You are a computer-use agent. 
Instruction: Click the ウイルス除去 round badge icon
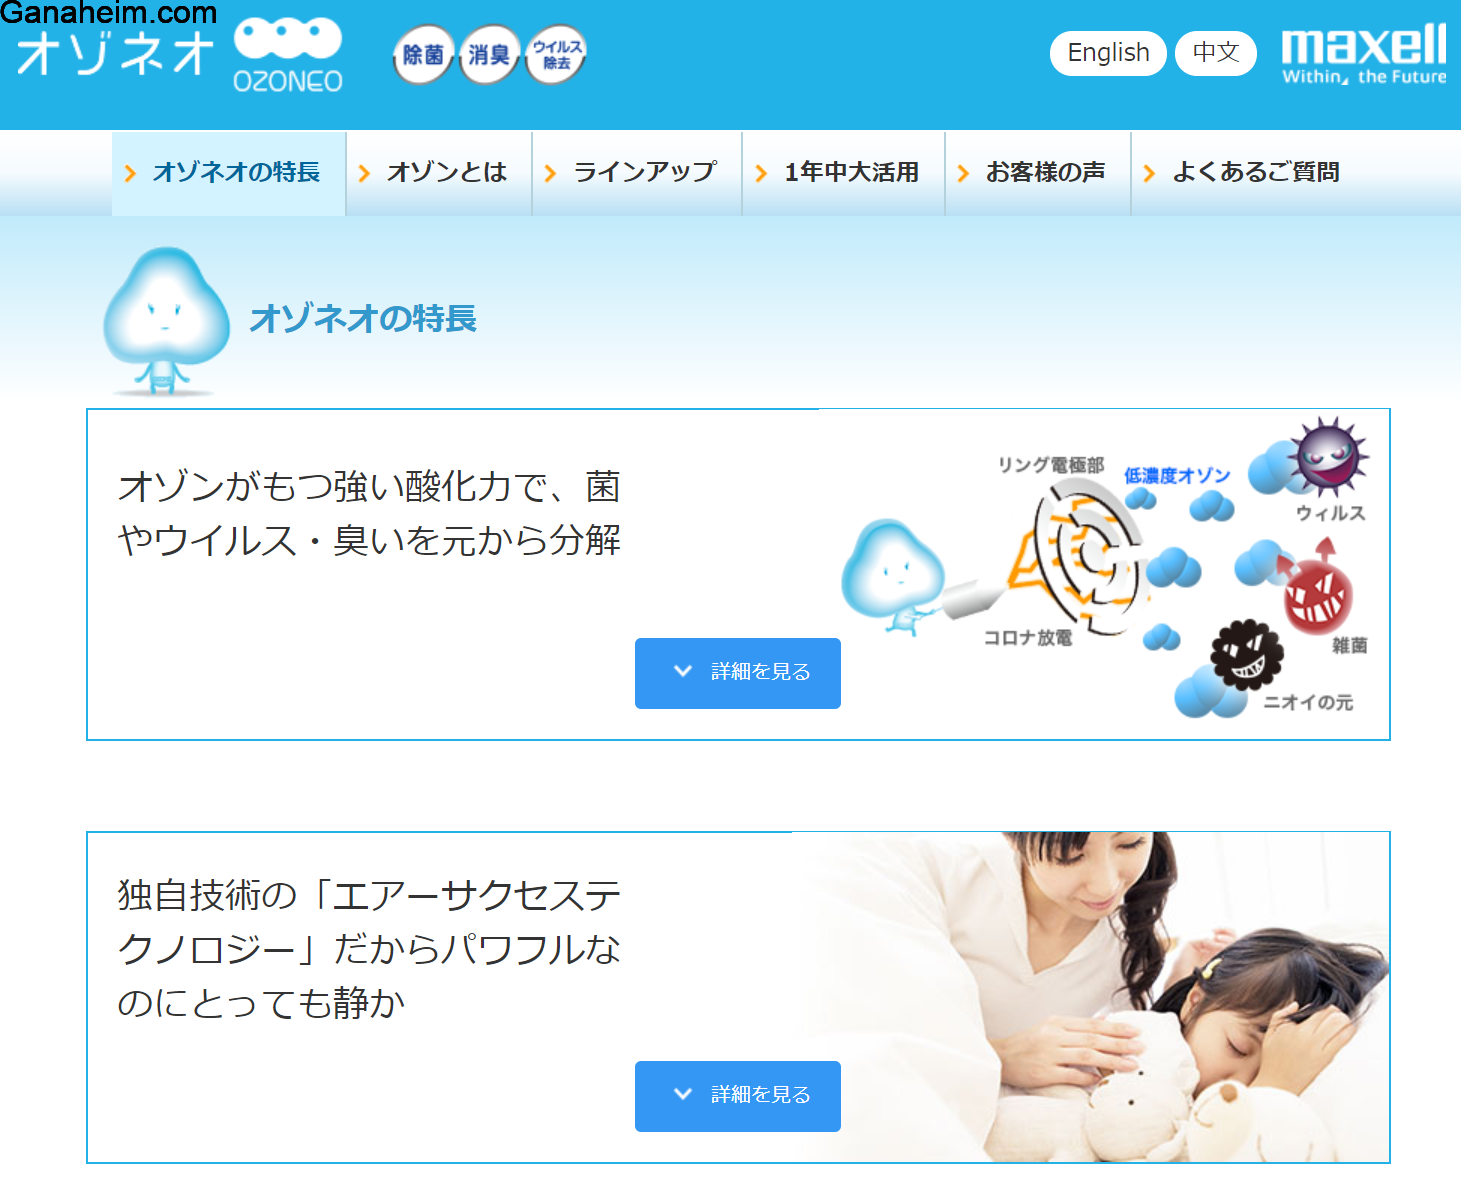click(x=556, y=55)
